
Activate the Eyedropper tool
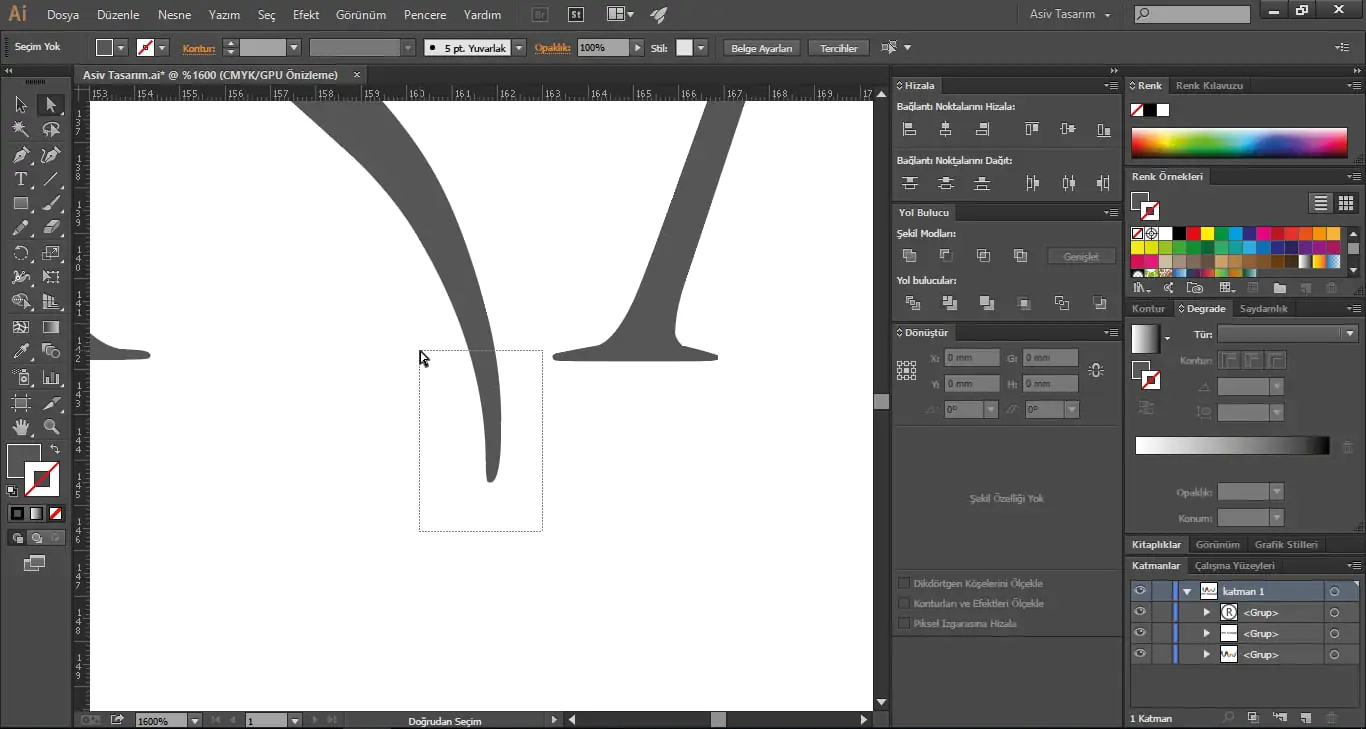[x=21, y=351]
